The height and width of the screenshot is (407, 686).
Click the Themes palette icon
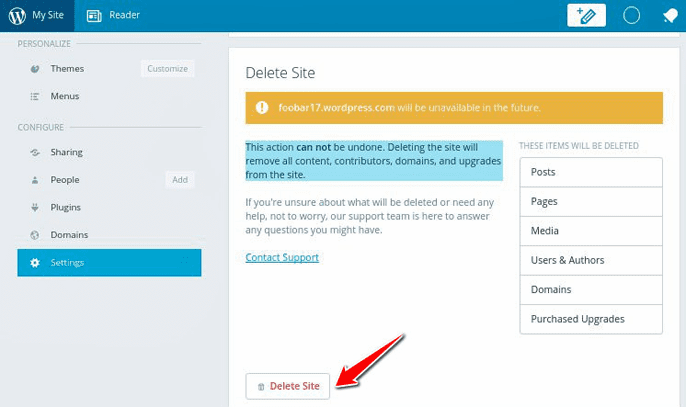35,69
